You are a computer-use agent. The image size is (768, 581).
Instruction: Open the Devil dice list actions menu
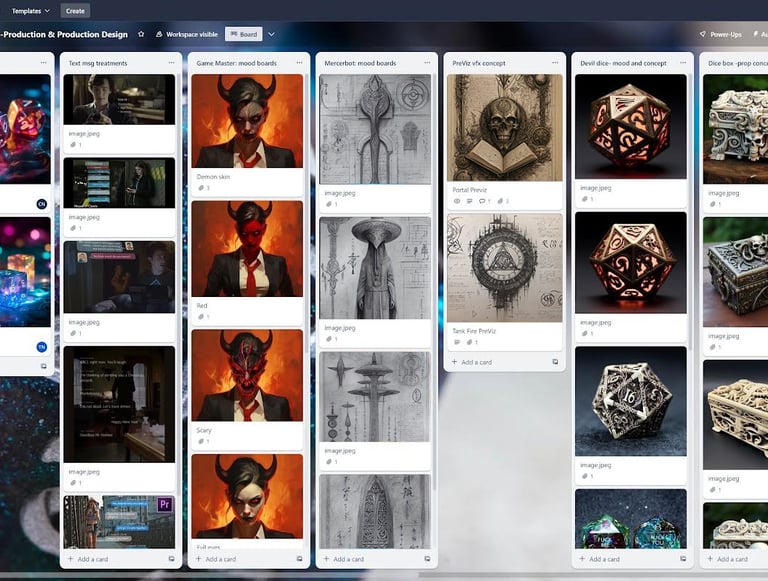[x=683, y=63]
